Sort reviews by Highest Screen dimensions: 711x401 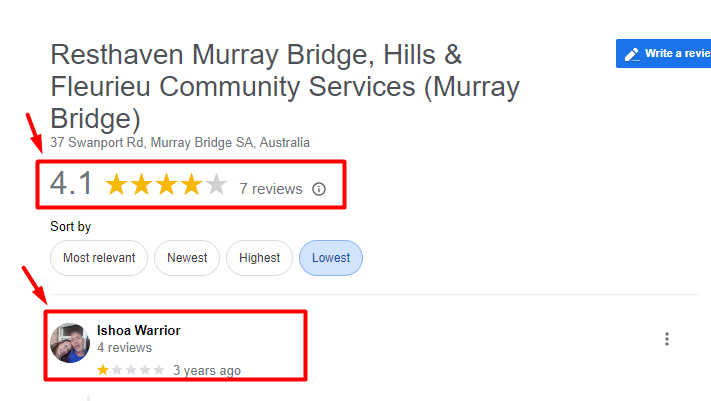pyautogui.click(x=259, y=258)
